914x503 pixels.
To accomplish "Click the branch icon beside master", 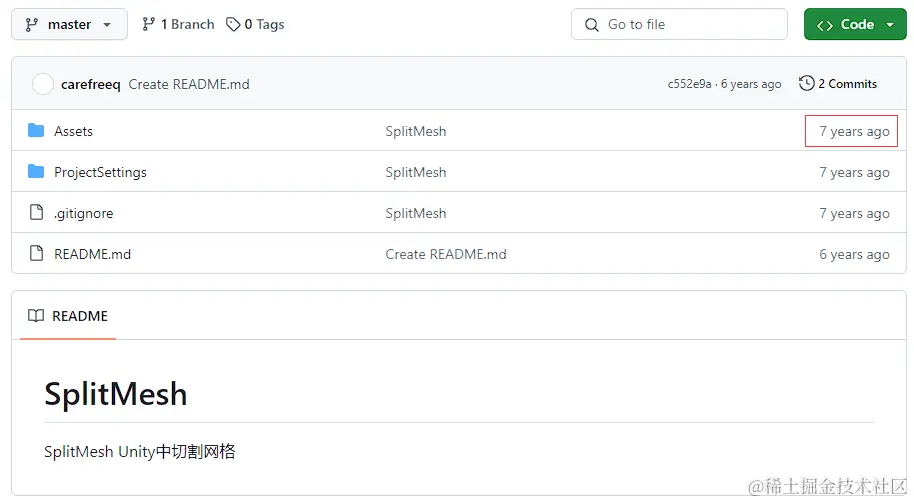I will [32, 24].
